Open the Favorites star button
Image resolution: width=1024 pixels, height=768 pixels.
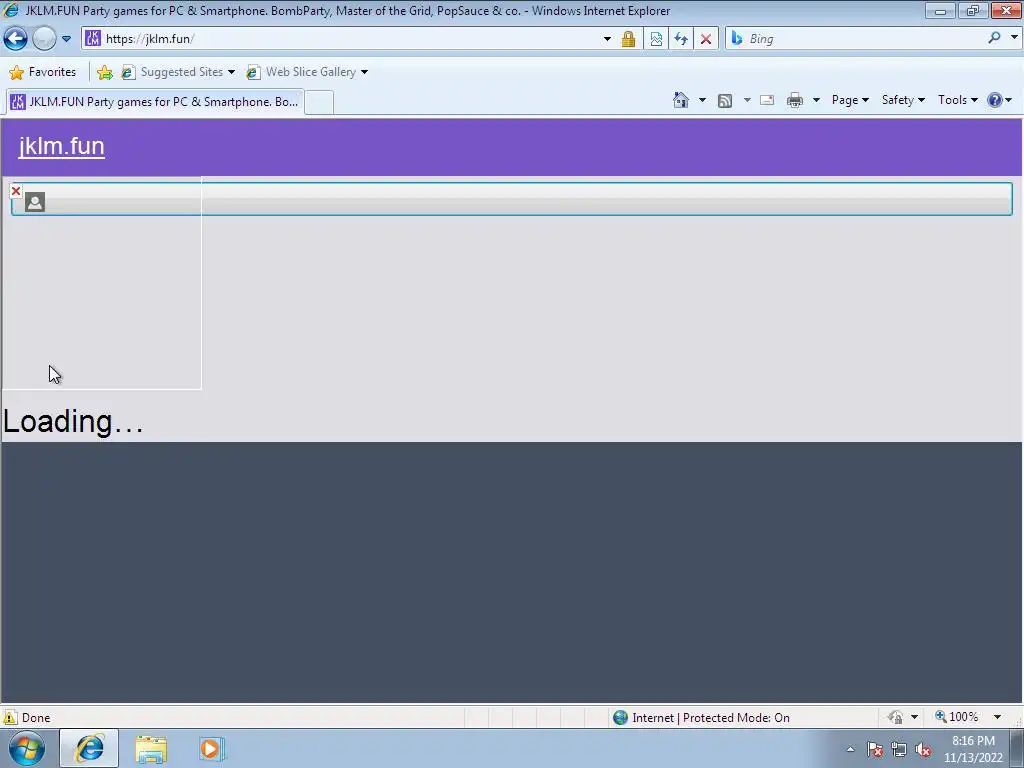(42, 72)
